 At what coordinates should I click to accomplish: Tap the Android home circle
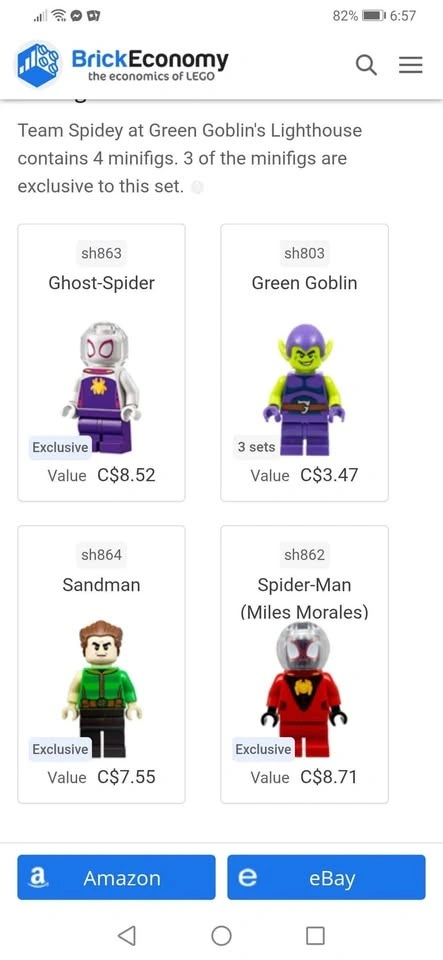pyautogui.click(x=222, y=935)
